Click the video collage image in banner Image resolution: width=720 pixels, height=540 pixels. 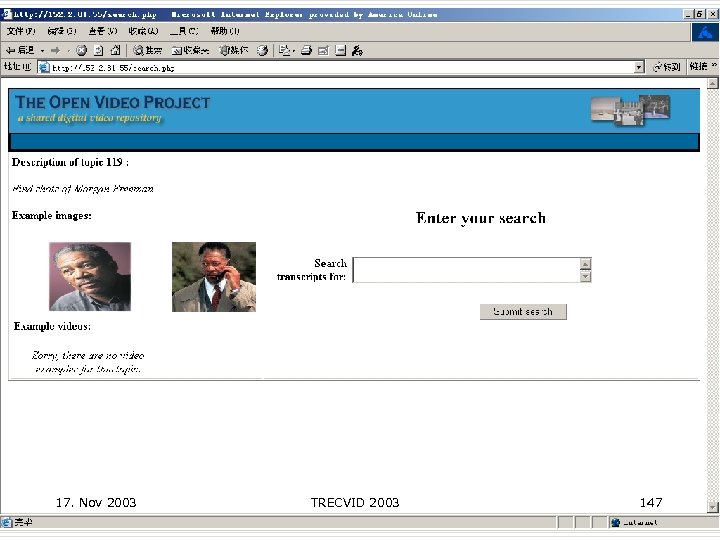pos(630,110)
